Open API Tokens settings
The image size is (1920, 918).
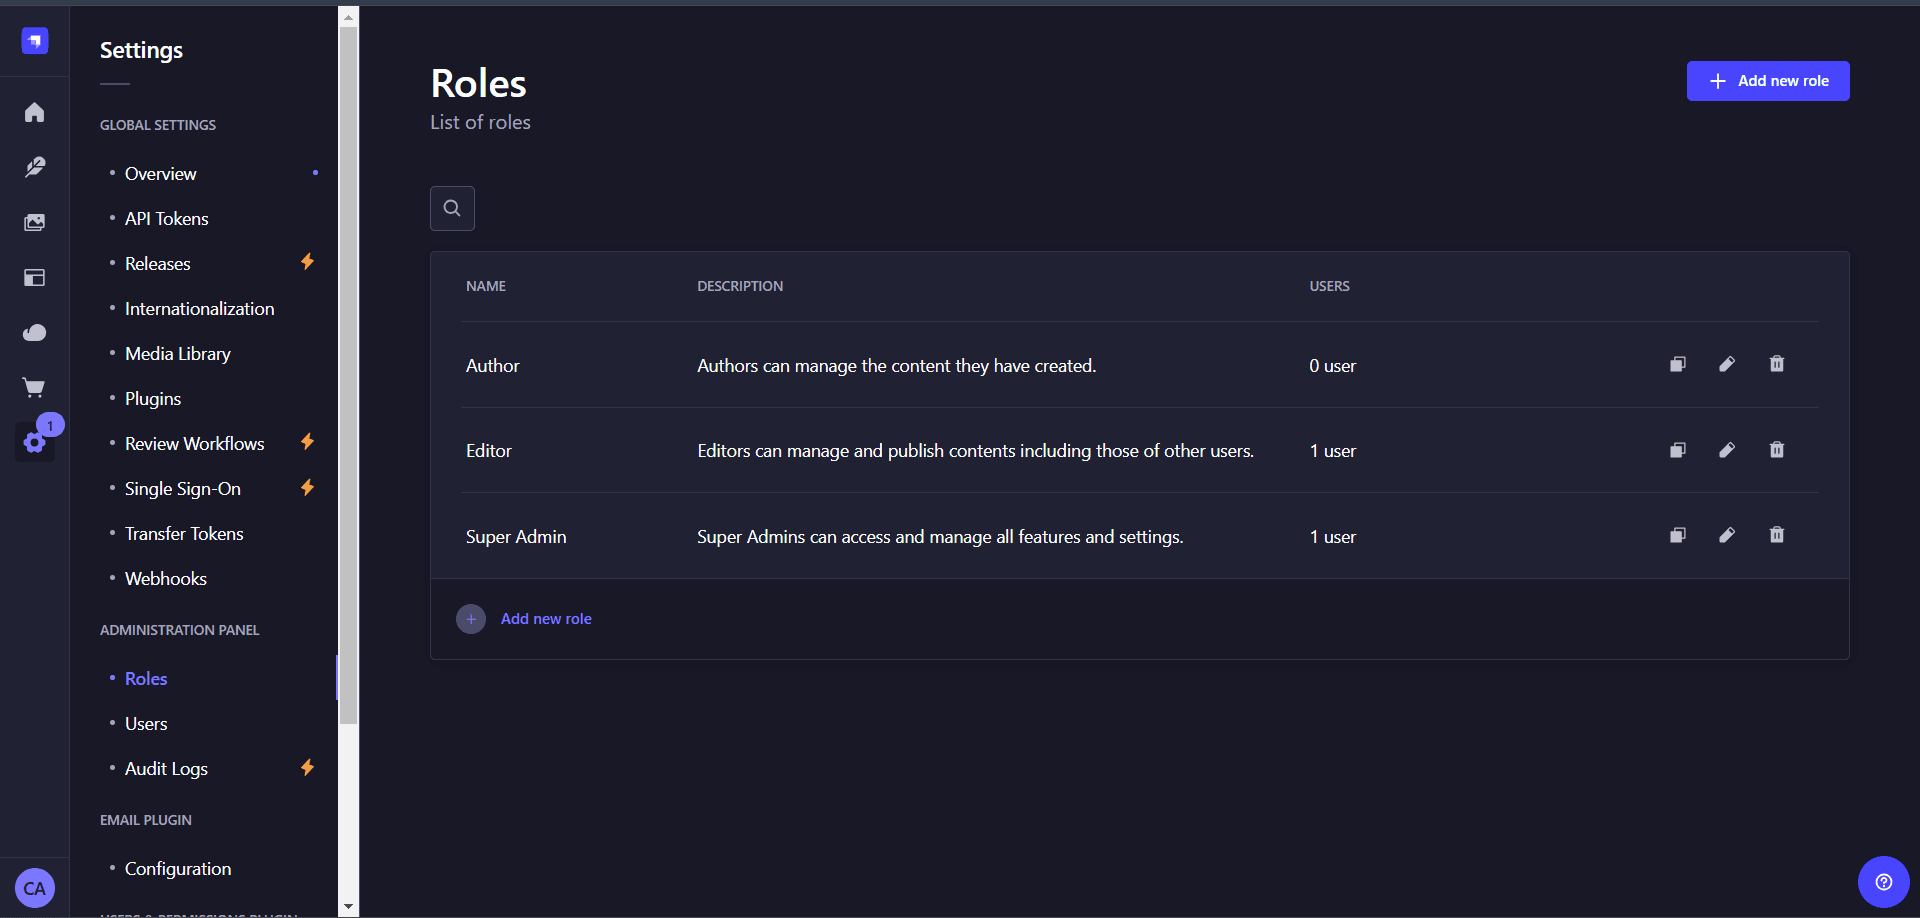click(167, 219)
